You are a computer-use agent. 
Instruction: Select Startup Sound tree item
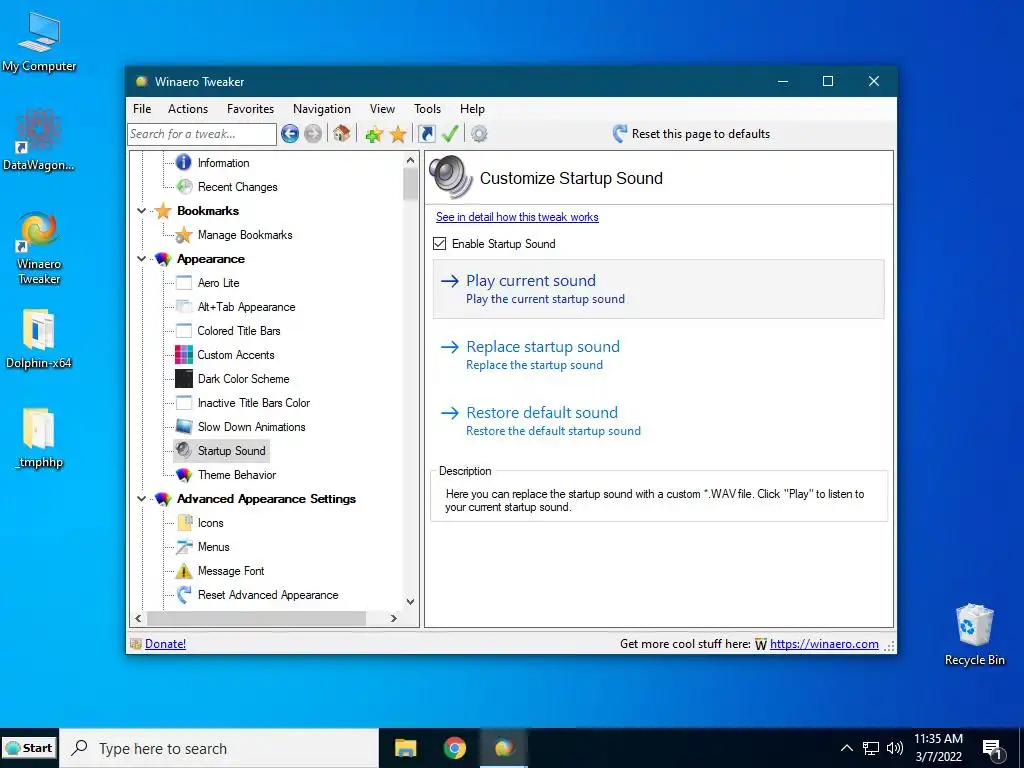232,451
